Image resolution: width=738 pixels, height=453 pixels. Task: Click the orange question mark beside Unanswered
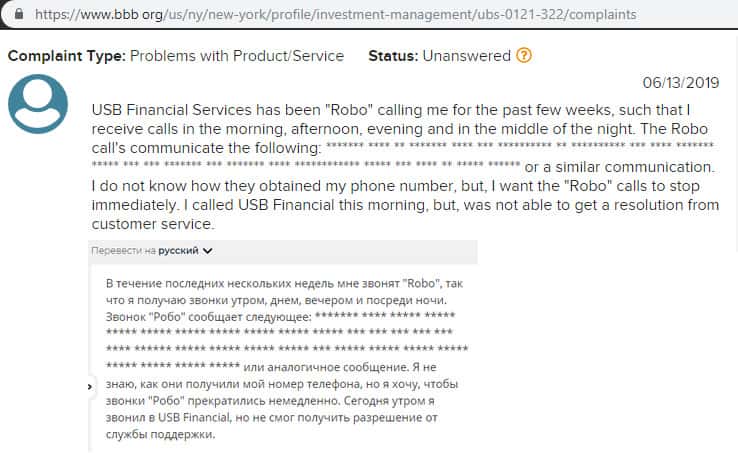pyautogui.click(x=525, y=56)
